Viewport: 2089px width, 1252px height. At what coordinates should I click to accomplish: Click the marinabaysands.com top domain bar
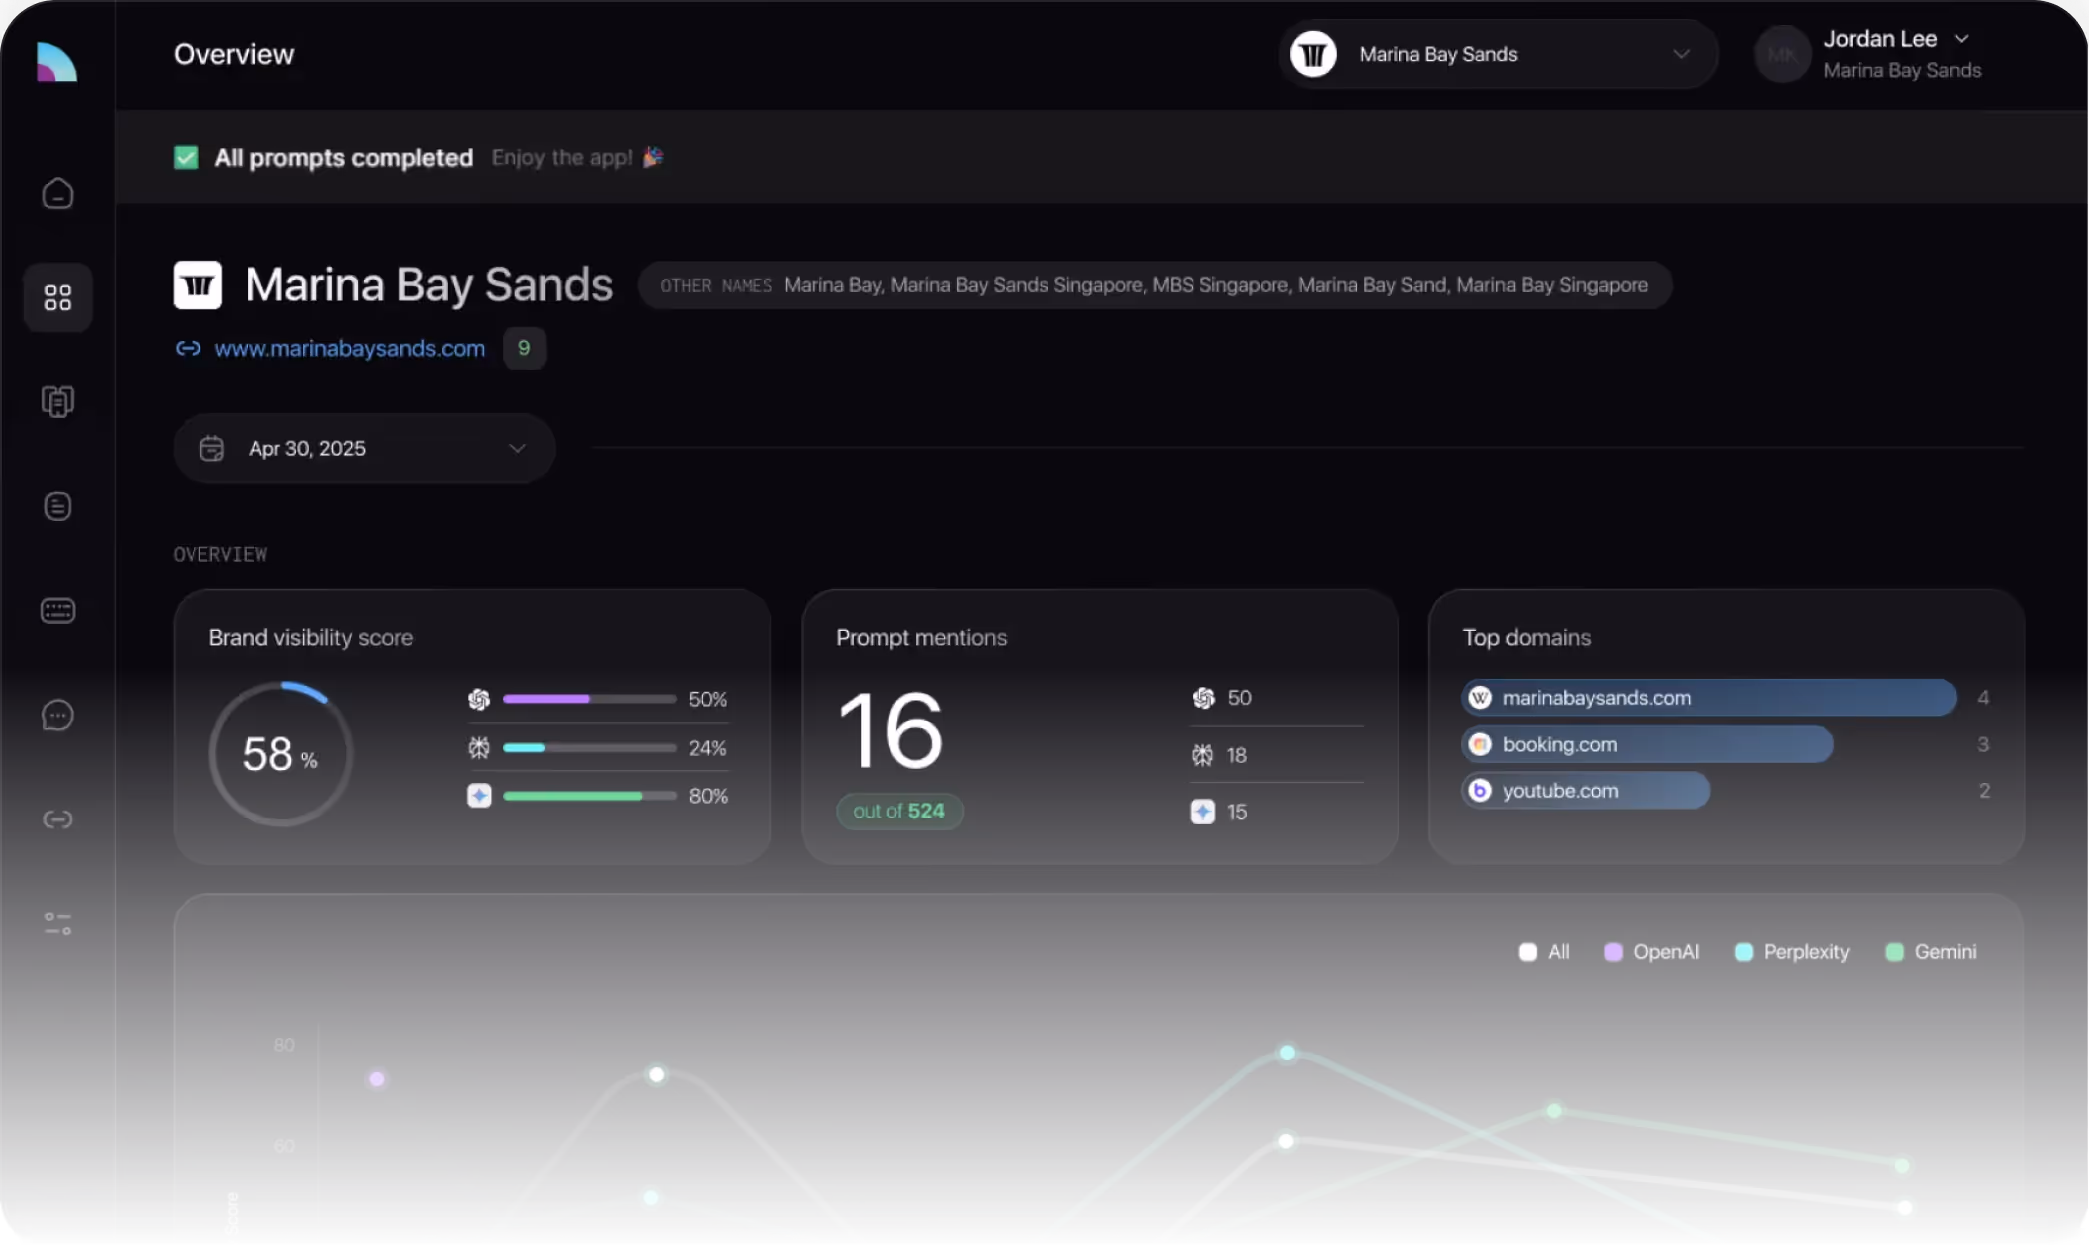1708,698
